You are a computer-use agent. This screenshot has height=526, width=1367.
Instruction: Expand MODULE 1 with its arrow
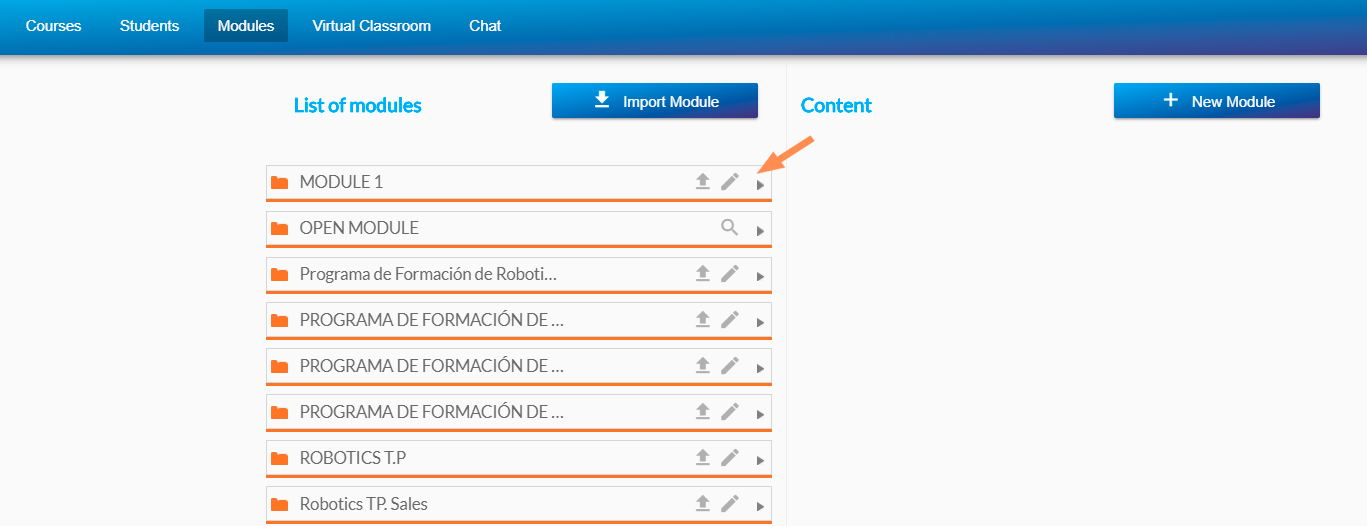tap(760, 185)
